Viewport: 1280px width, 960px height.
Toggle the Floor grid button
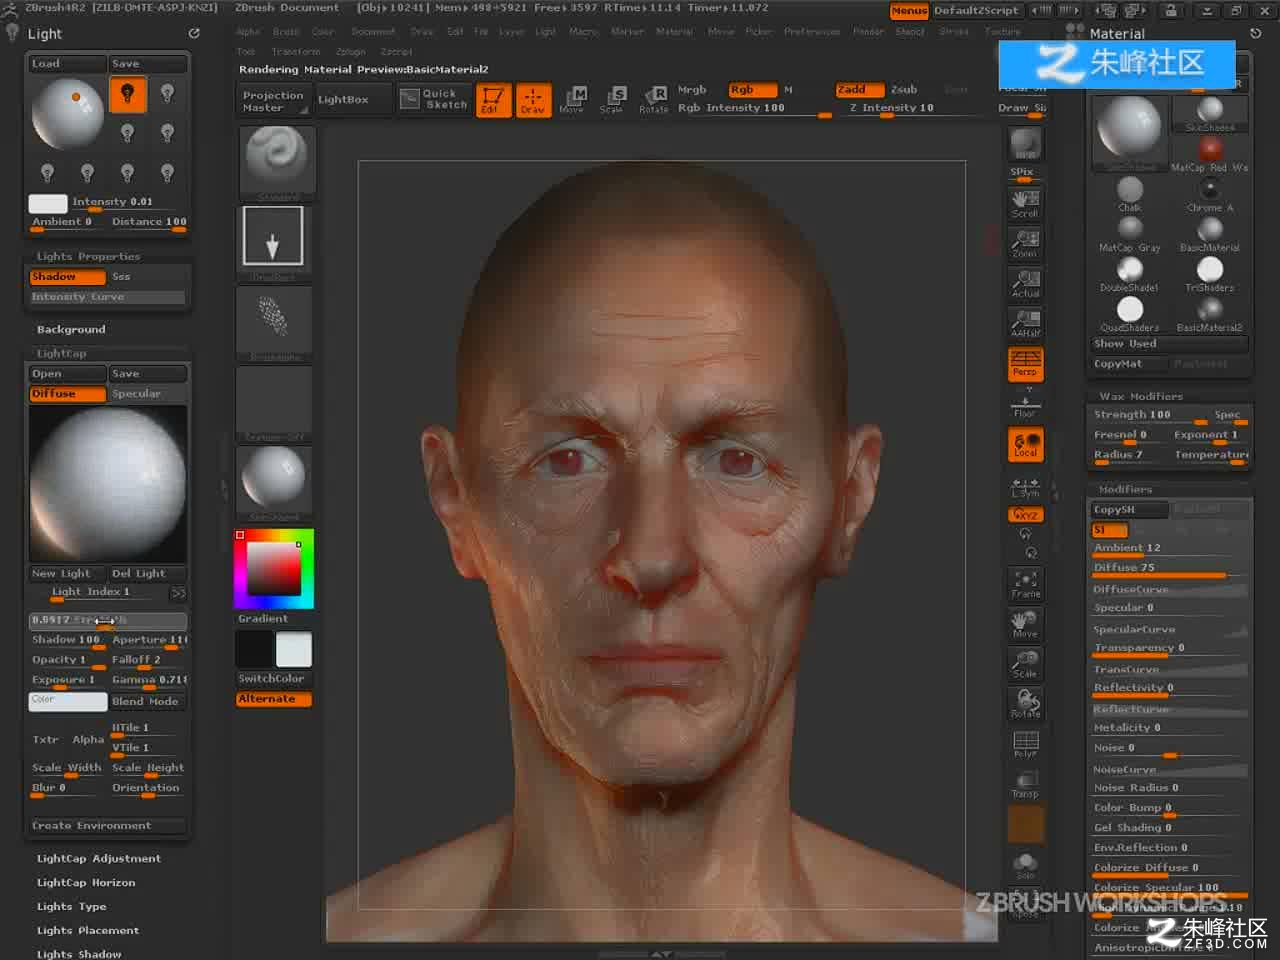pos(1025,404)
